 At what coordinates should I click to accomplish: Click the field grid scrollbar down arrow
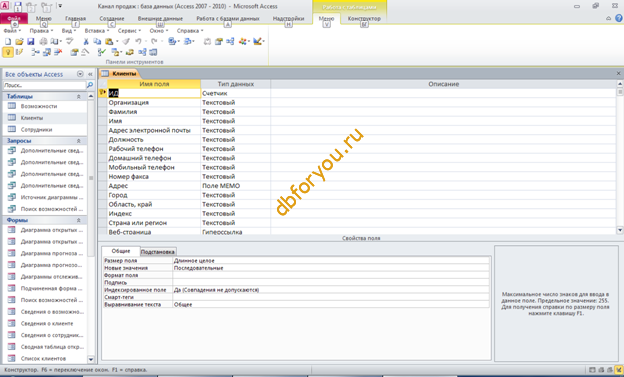pos(620,230)
